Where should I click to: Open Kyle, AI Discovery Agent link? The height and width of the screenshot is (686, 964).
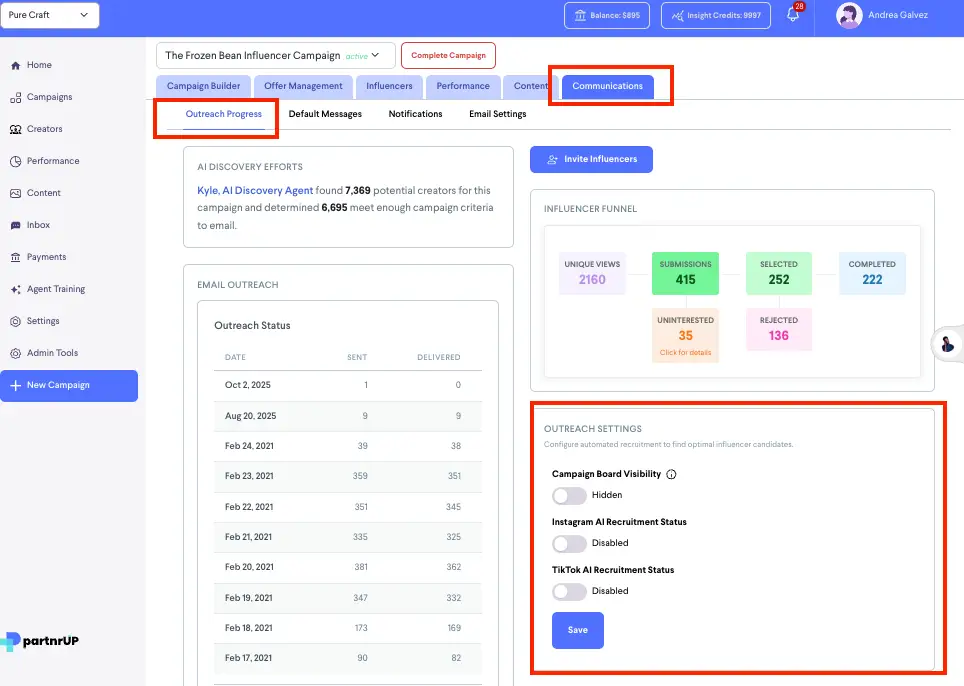pos(255,191)
